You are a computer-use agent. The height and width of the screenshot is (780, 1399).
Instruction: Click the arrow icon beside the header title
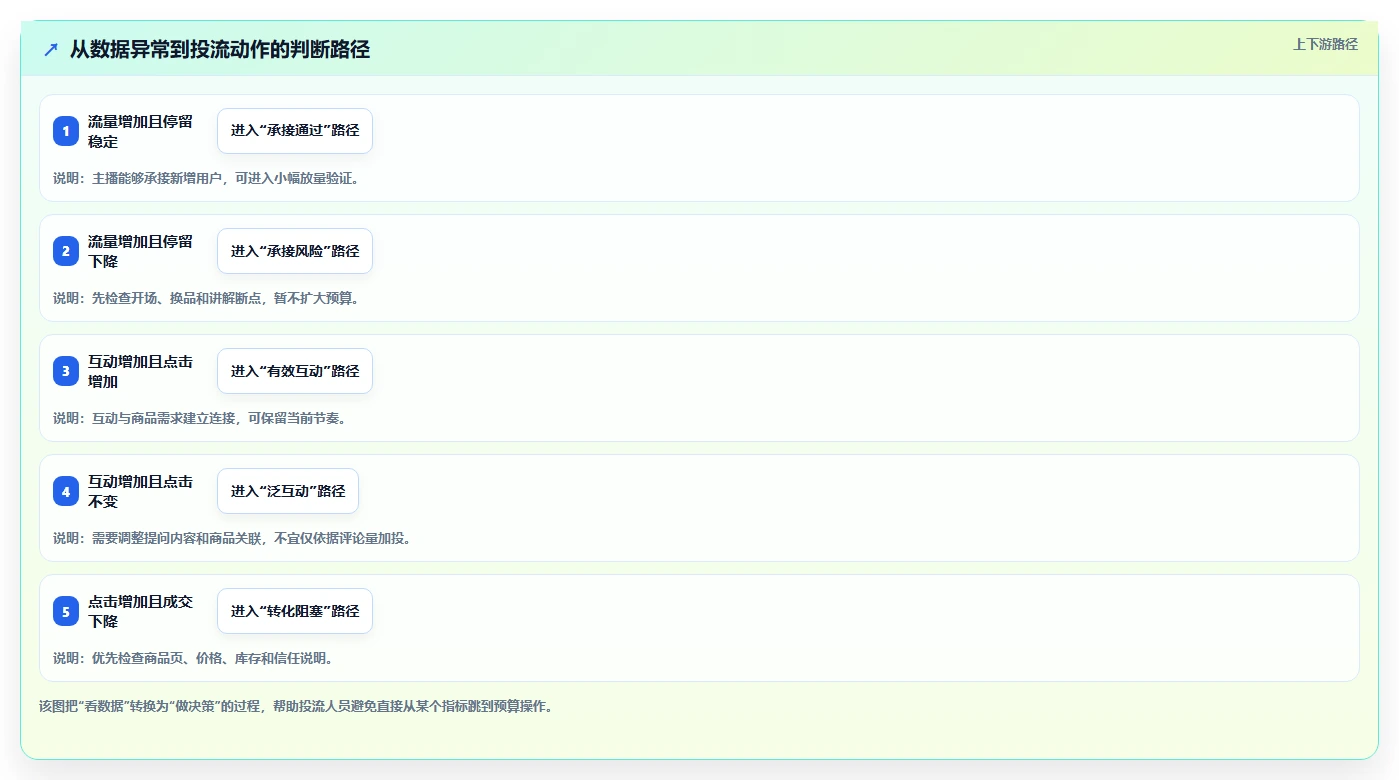click(51, 49)
